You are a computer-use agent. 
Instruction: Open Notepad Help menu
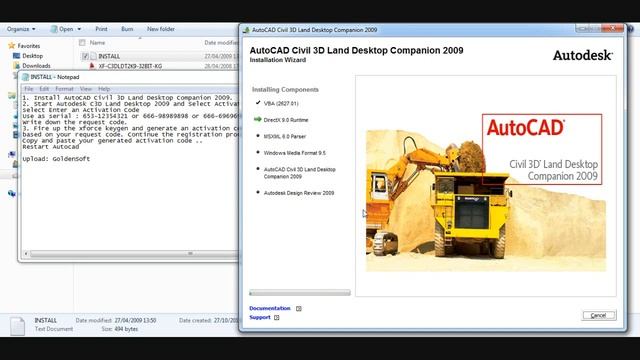coord(104,89)
